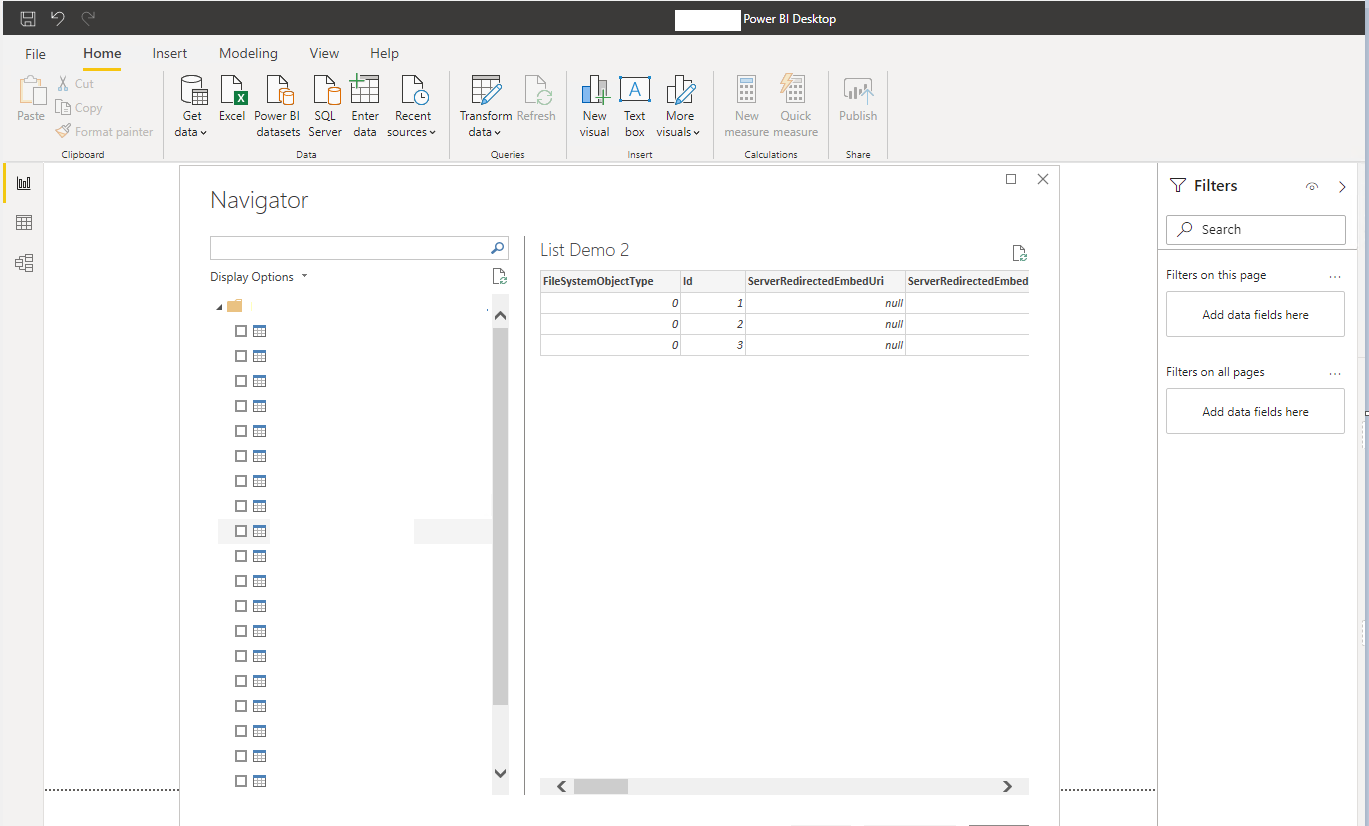The height and width of the screenshot is (826, 1369).
Task: Click the refresh preview icon above the table
Action: tap(1019, 253)
